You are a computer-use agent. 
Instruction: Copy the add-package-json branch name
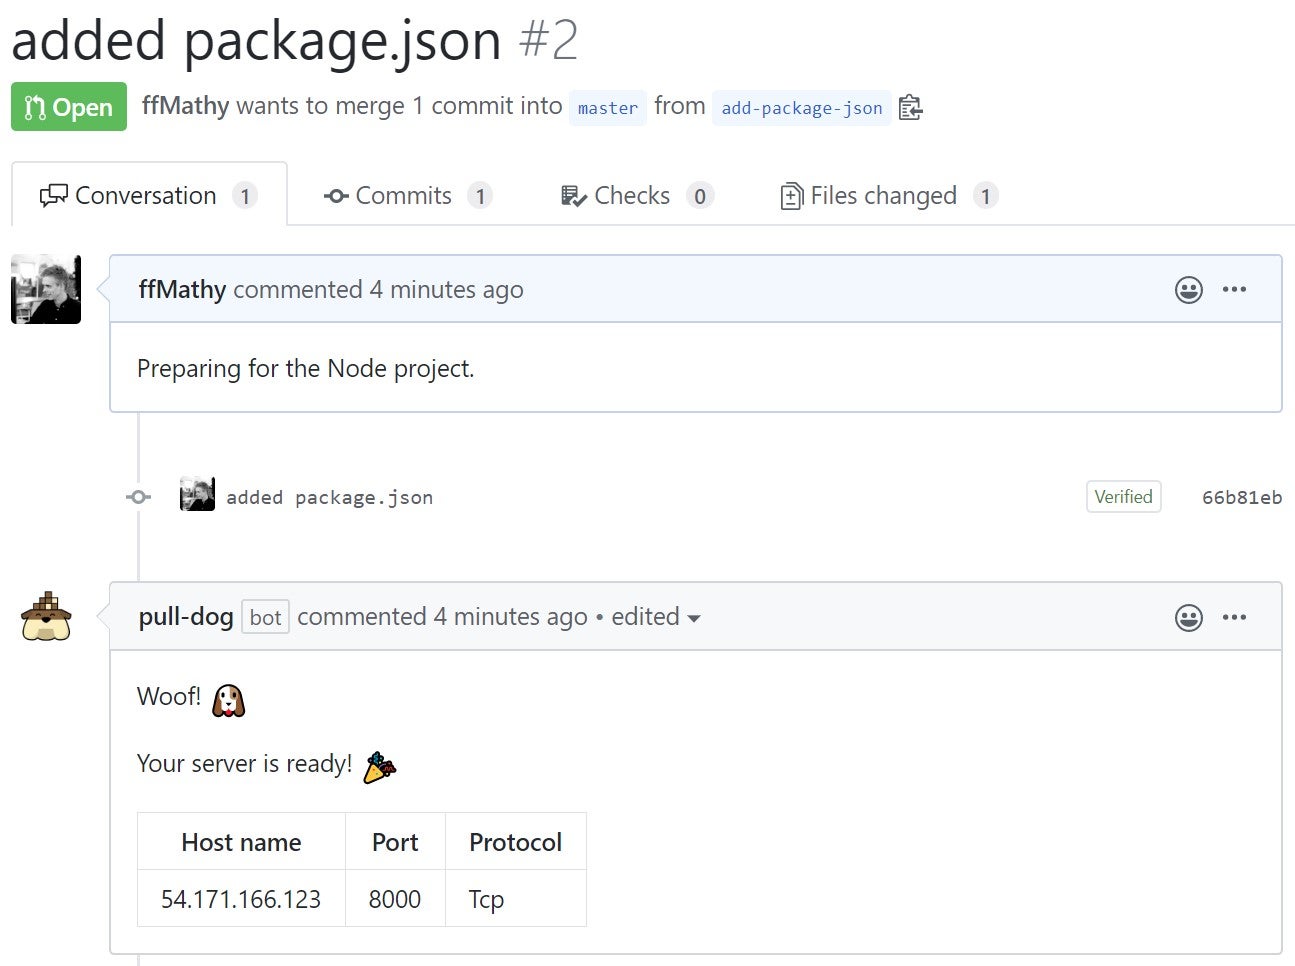point(910,107)
